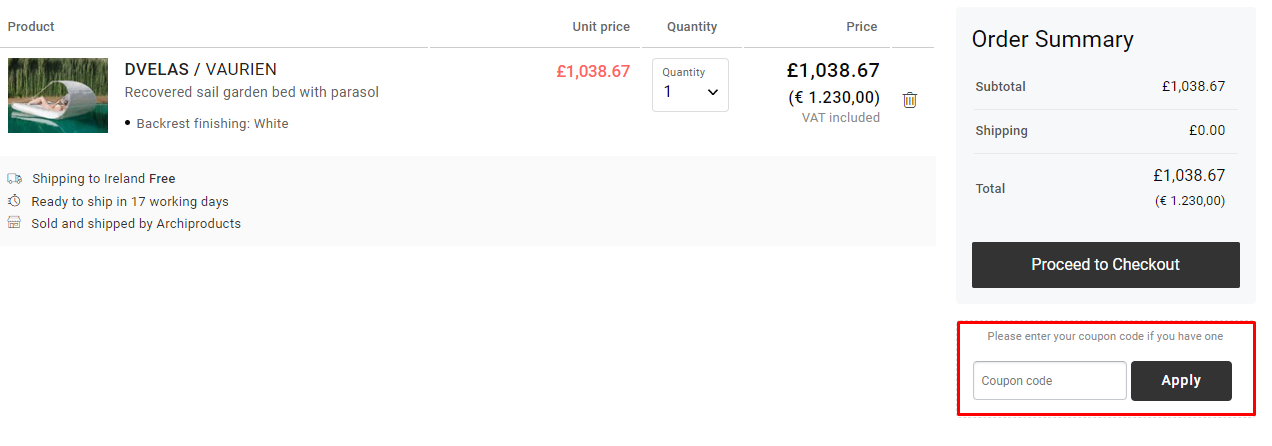
Task: Apply the coupon code
Action: [1181, 381]
